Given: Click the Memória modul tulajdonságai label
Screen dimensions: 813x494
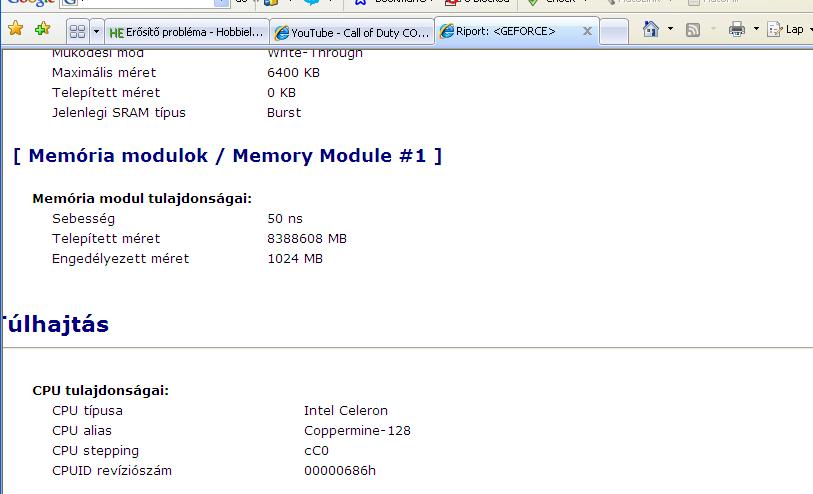Looking at the screenshot, I should (142, 199).
